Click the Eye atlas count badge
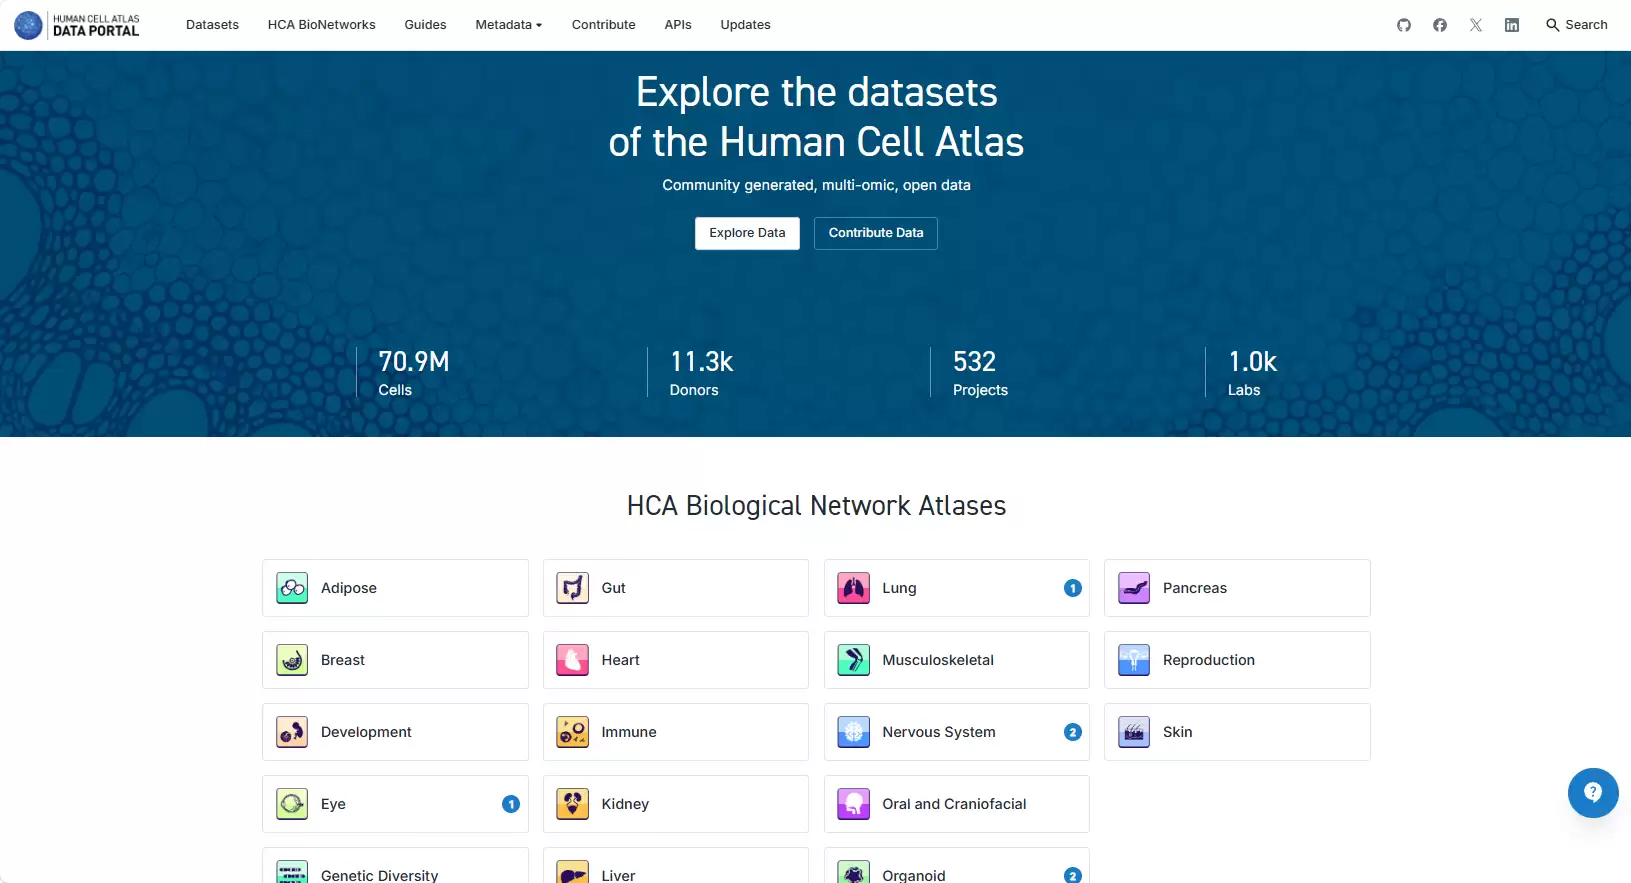The width and height of the screenshot is (1631, 883). point(511,804)
